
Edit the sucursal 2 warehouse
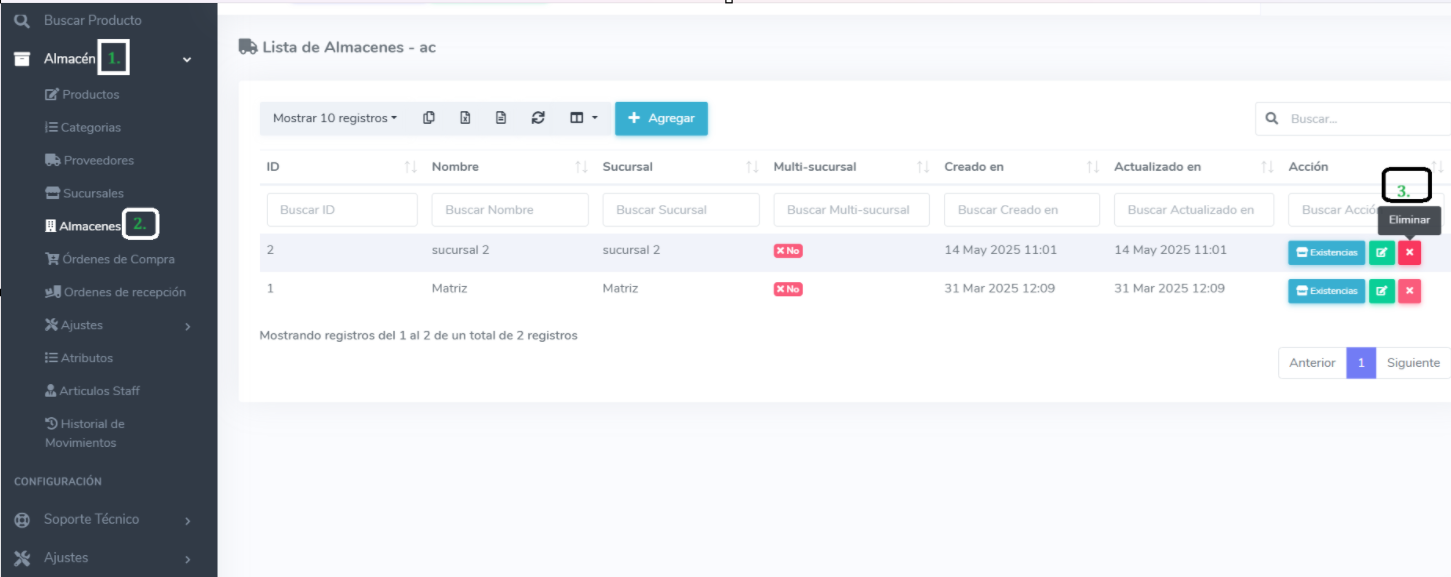(x=1381, y=253)
